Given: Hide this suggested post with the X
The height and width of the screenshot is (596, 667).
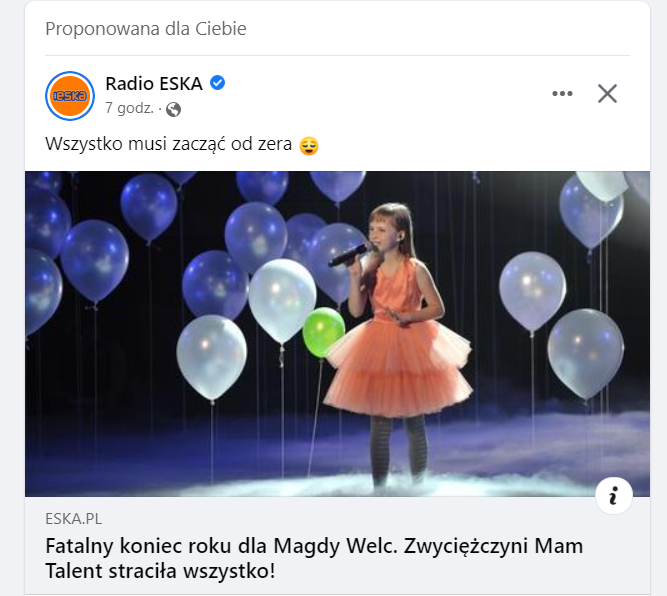Looking at the screenshot, I should click(x=607, y=94).
